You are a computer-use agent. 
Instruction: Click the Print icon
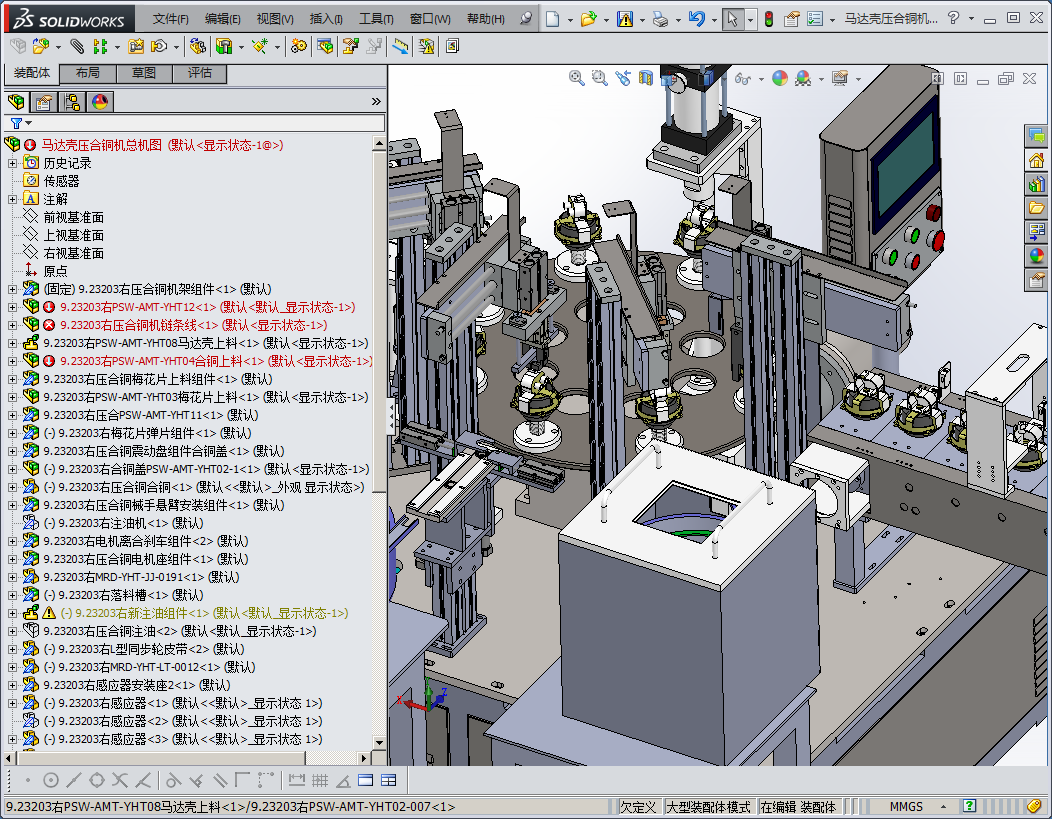660,19
